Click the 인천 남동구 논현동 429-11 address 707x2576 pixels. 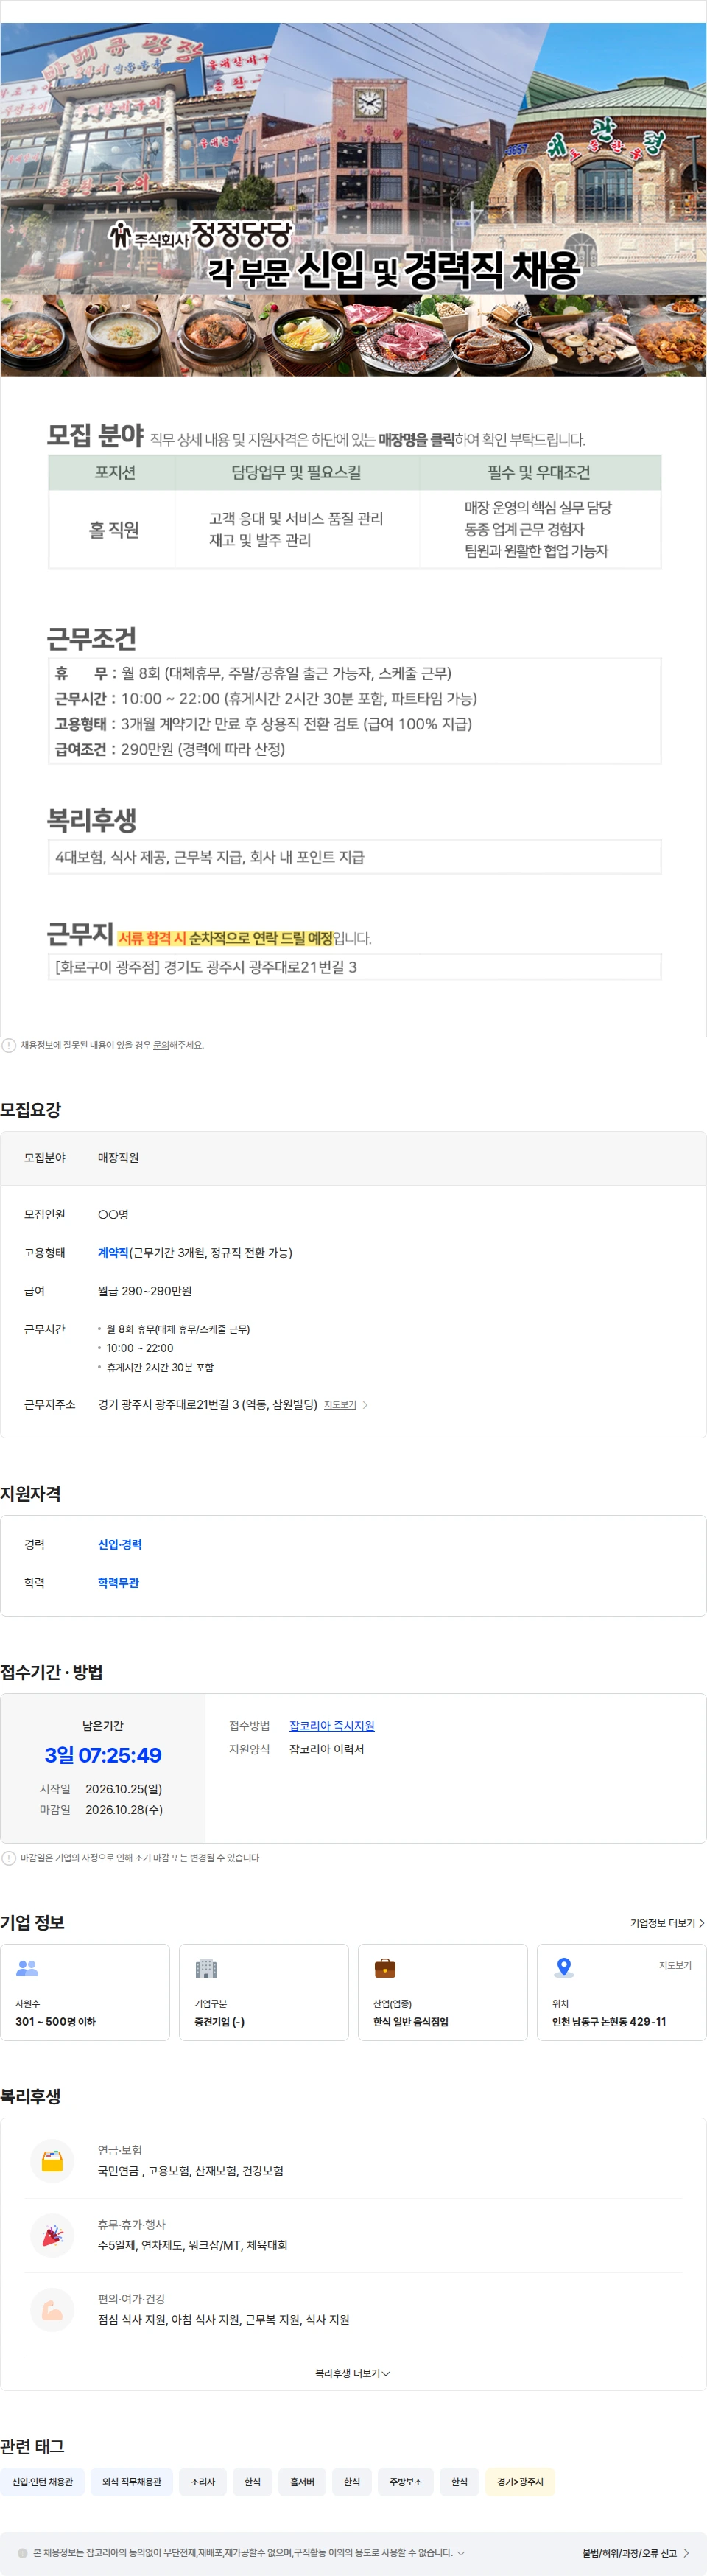(609, 2021)
